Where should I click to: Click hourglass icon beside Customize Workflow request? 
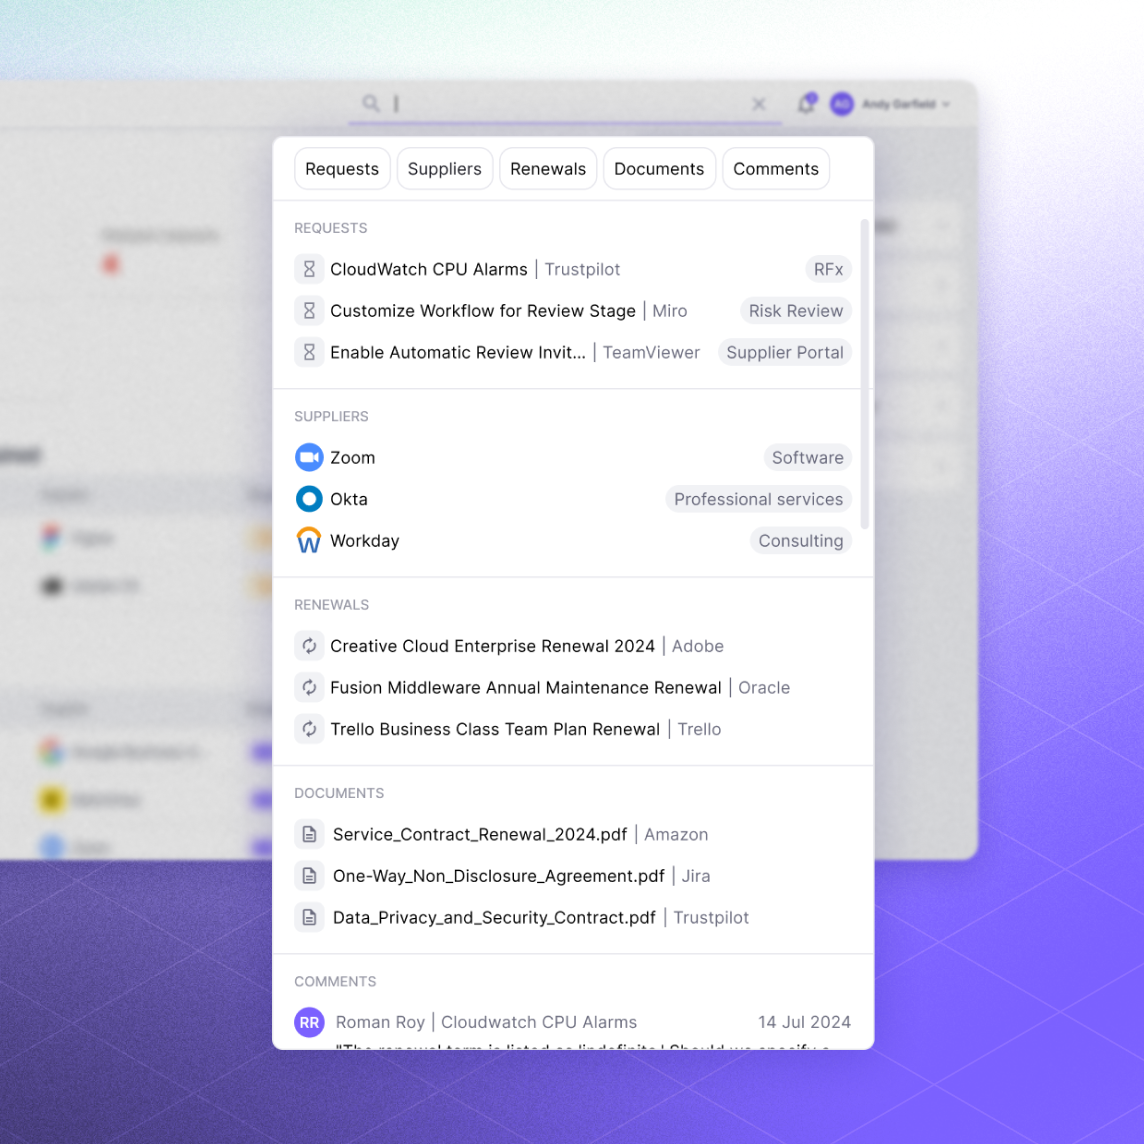coord(309,311)
